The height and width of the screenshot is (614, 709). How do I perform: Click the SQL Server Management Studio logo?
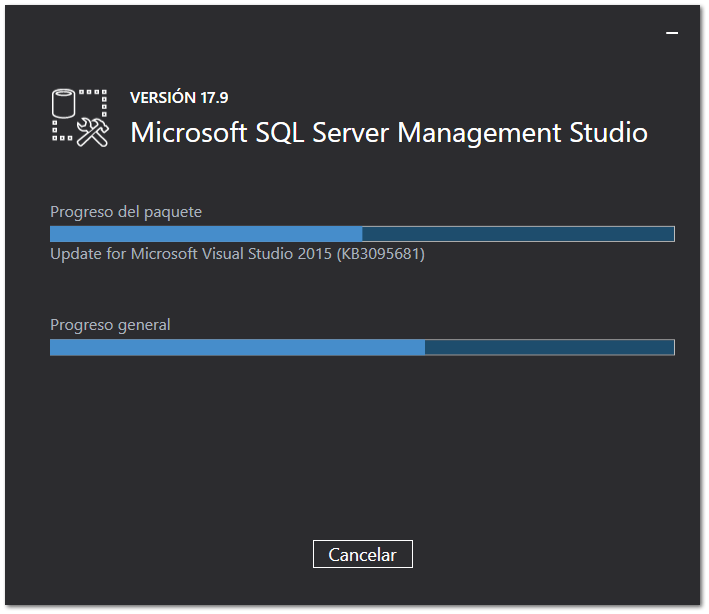(79, 119)
